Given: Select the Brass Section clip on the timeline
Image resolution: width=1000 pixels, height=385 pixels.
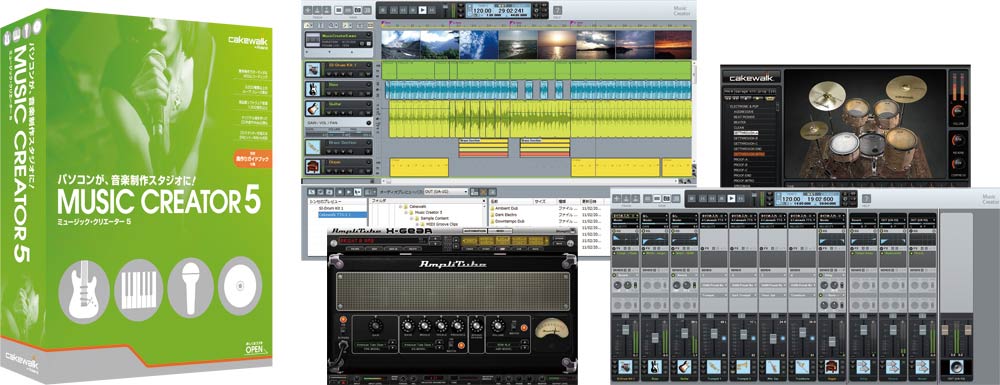Looking at the screenshot, I should click(x=483, y=147).
